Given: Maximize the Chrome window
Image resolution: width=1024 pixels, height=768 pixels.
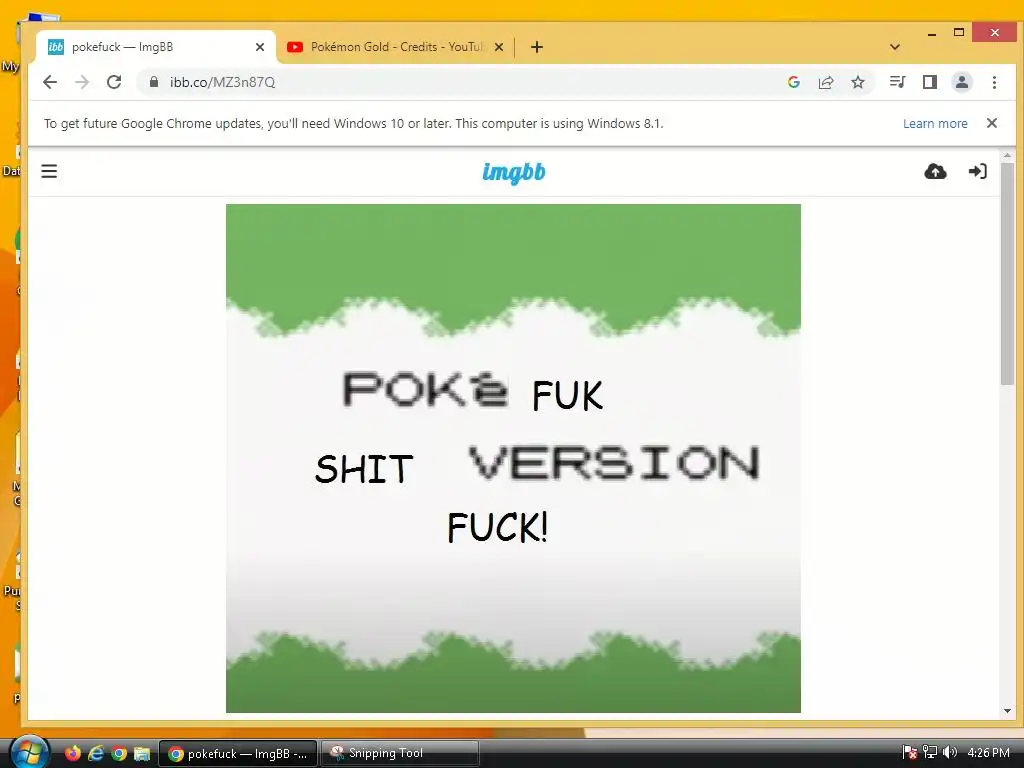Looking at the screenshot, I should (959, 33).
